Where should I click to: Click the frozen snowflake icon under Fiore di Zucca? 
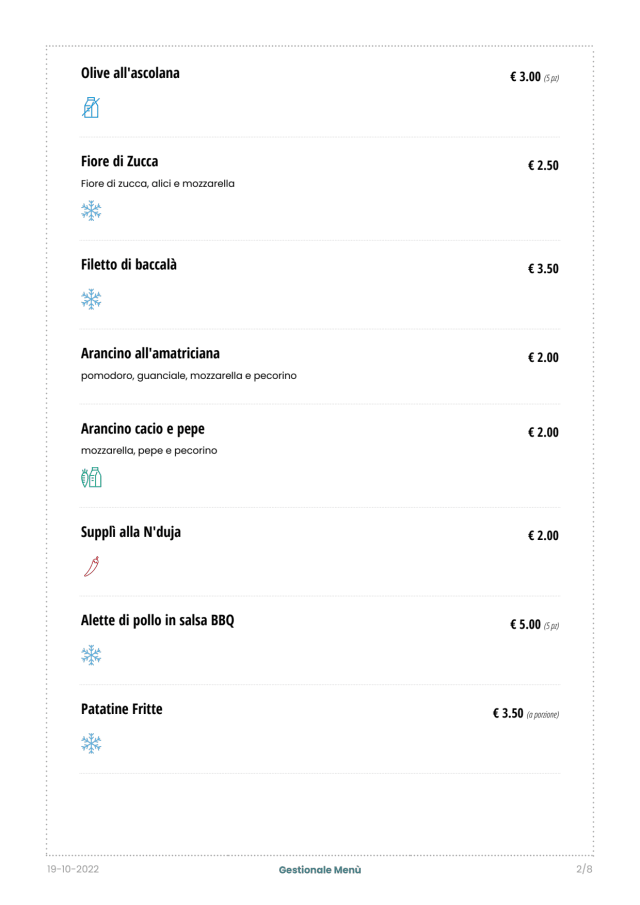(91, 210)
